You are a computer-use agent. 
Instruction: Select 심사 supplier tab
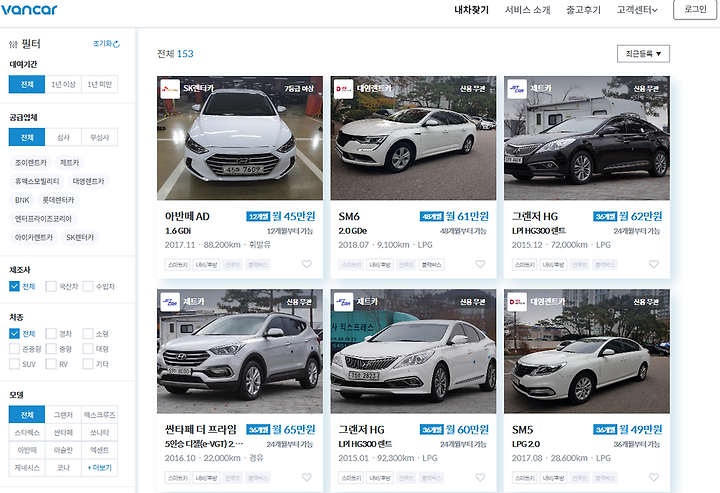point(63,137)
